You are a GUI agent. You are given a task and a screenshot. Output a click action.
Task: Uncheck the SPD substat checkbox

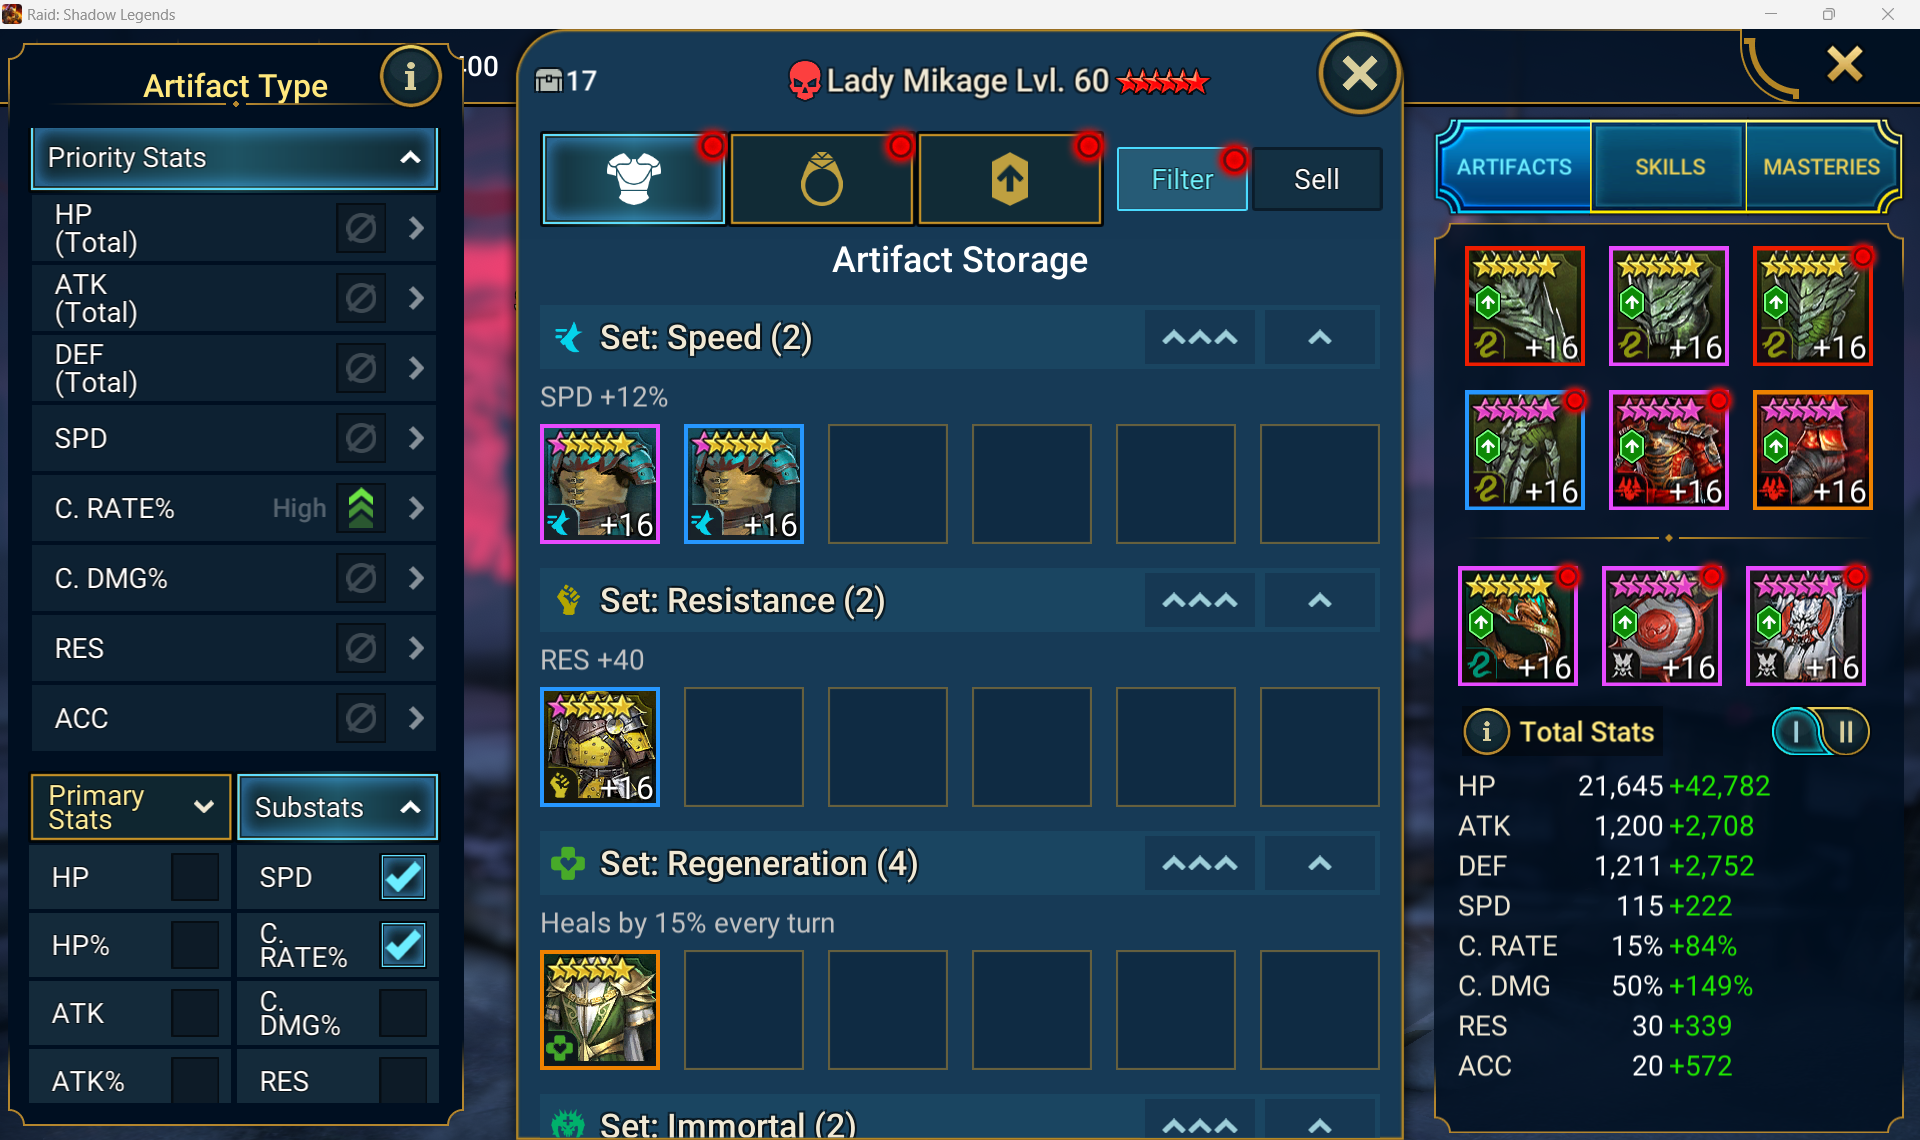(403, 877)
